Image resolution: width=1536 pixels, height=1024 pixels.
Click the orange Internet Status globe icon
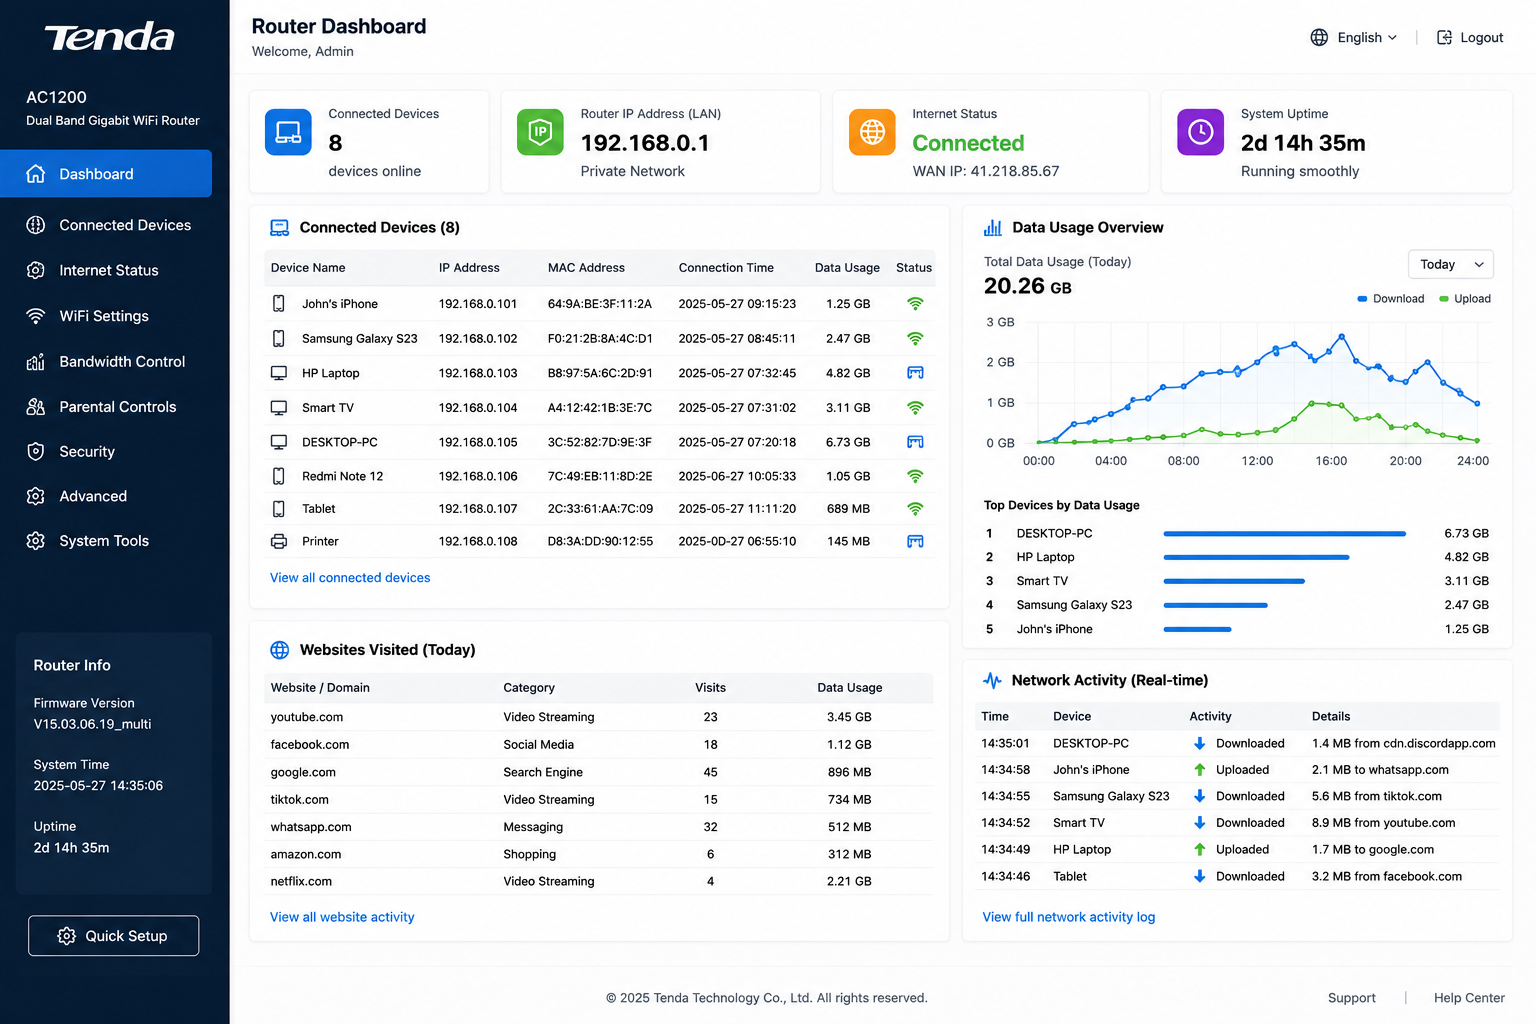point(872,132)
